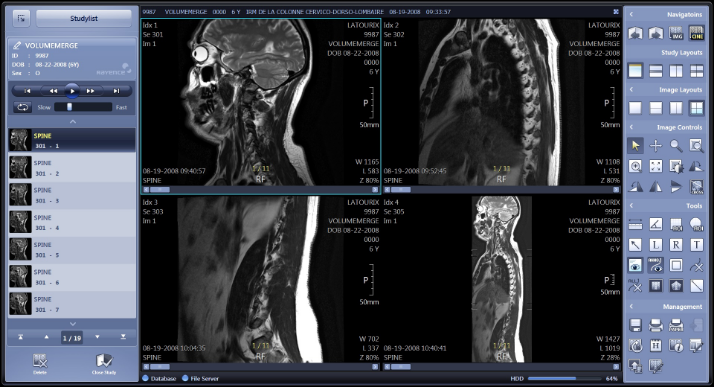Image resolution: width=714 pixels, height=387 pixels.
Task: Click the print icon under Management
Action: click(656, 325)
